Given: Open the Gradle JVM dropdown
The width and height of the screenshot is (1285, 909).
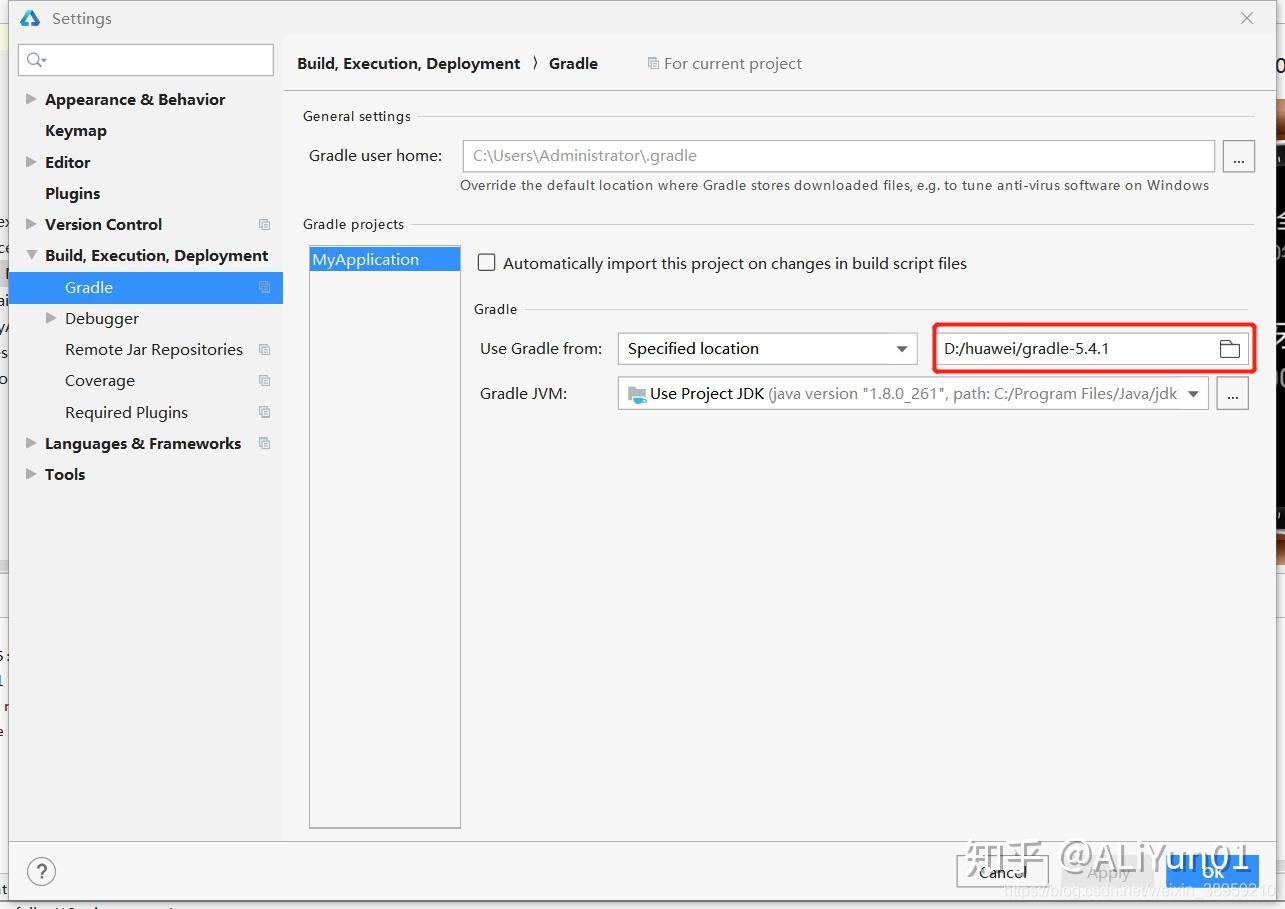Looking at the screenshot, I should pos(912,394).
